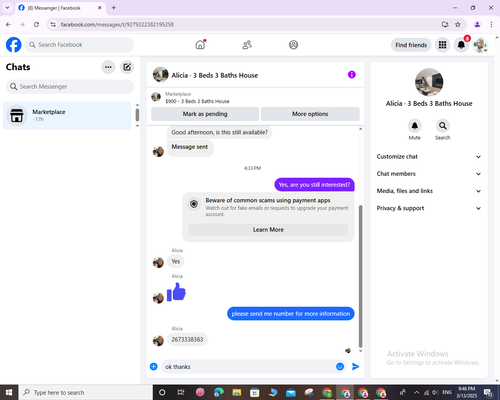Open Windows Start menu

[x=9, y=392]
